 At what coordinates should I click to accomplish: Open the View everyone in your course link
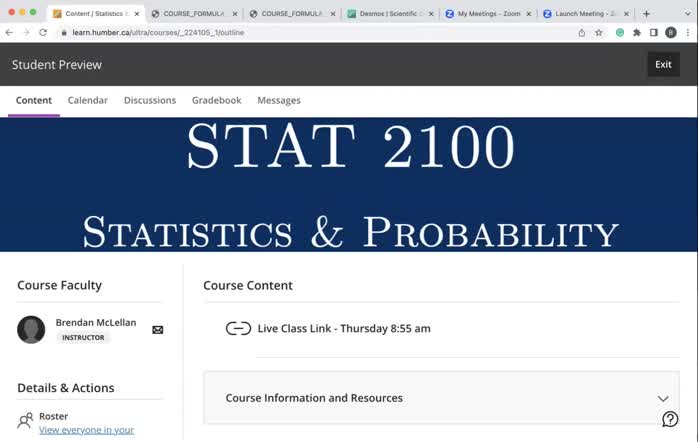pos(86,430)
